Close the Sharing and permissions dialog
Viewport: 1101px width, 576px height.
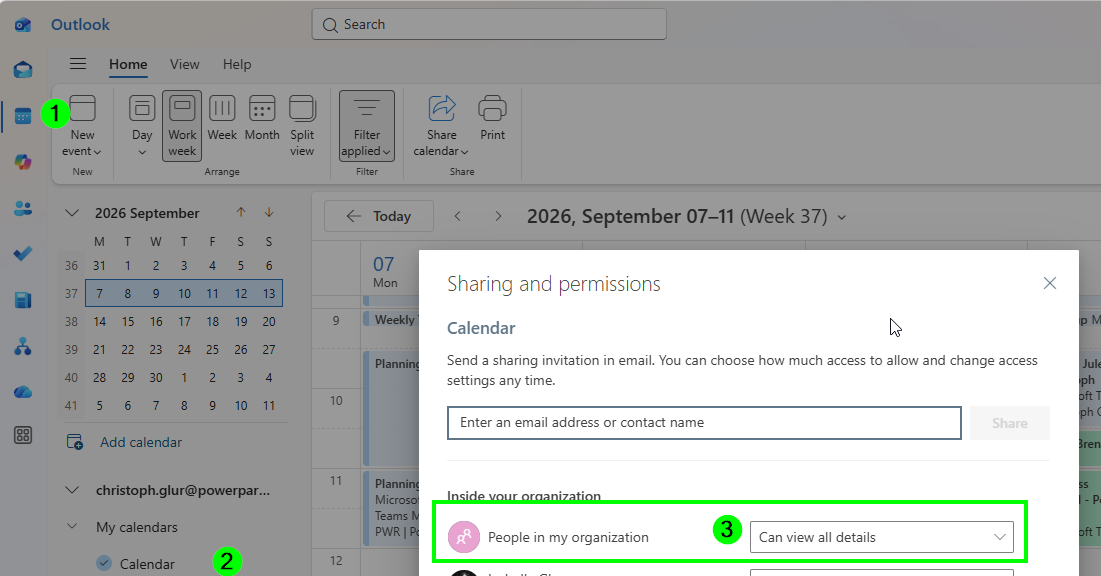pyautogui.click(x=1050, y=283)
